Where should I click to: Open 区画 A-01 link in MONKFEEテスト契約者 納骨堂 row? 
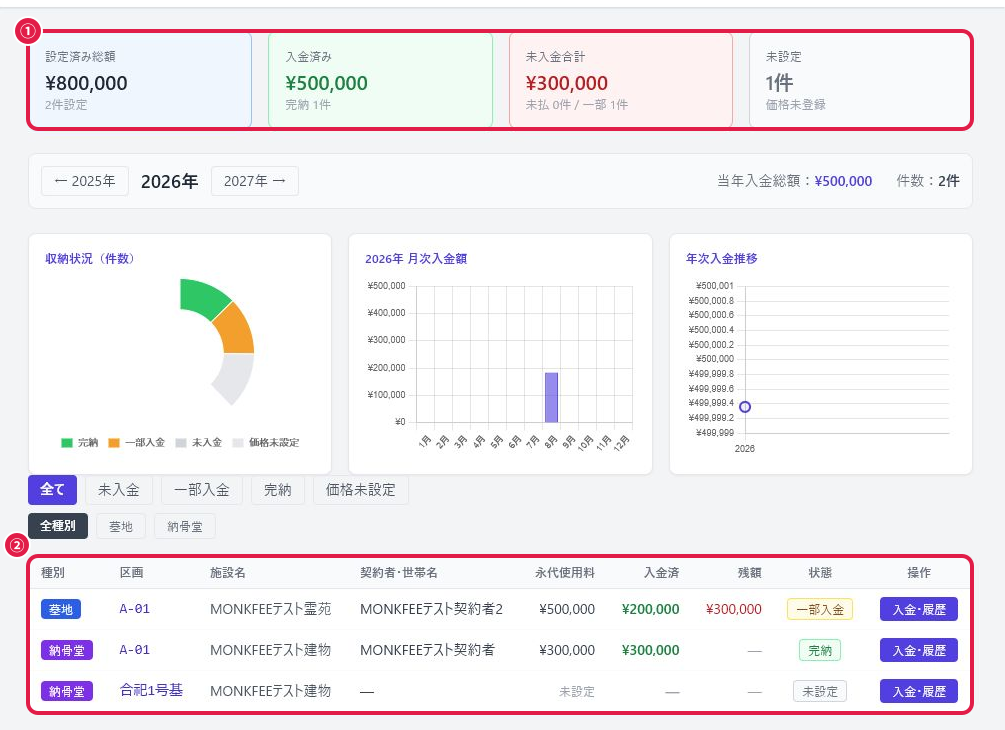pyautogui.click(x=135, y=650)
